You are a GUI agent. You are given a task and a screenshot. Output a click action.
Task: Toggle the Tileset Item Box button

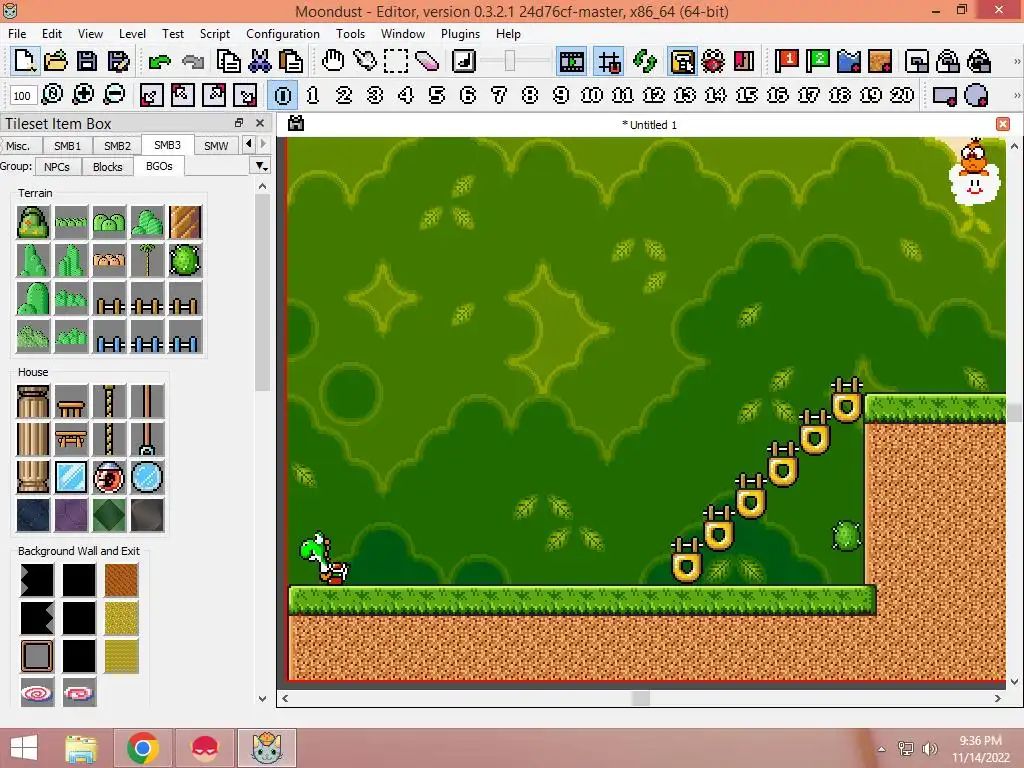pos(682,61)
